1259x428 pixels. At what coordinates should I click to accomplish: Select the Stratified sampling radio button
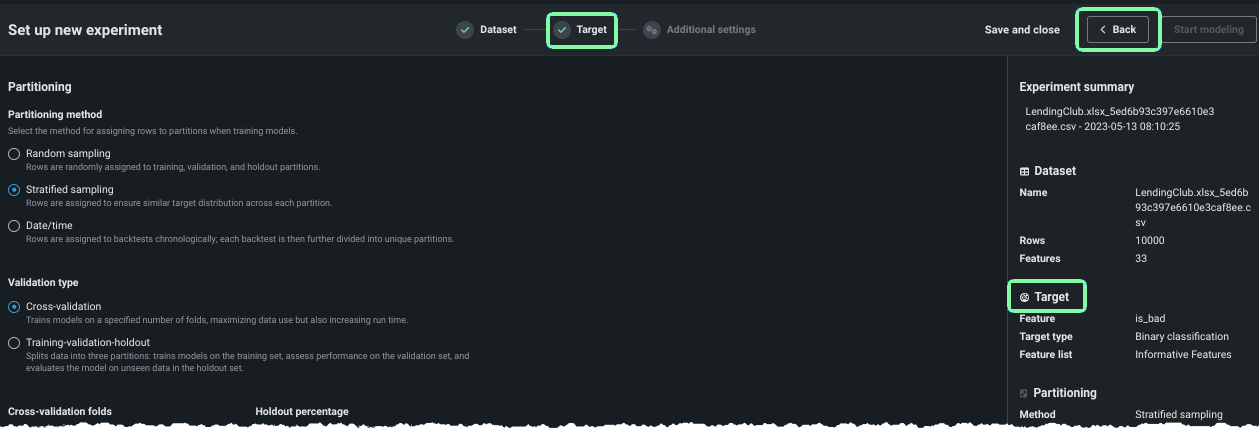click(14, 190)
